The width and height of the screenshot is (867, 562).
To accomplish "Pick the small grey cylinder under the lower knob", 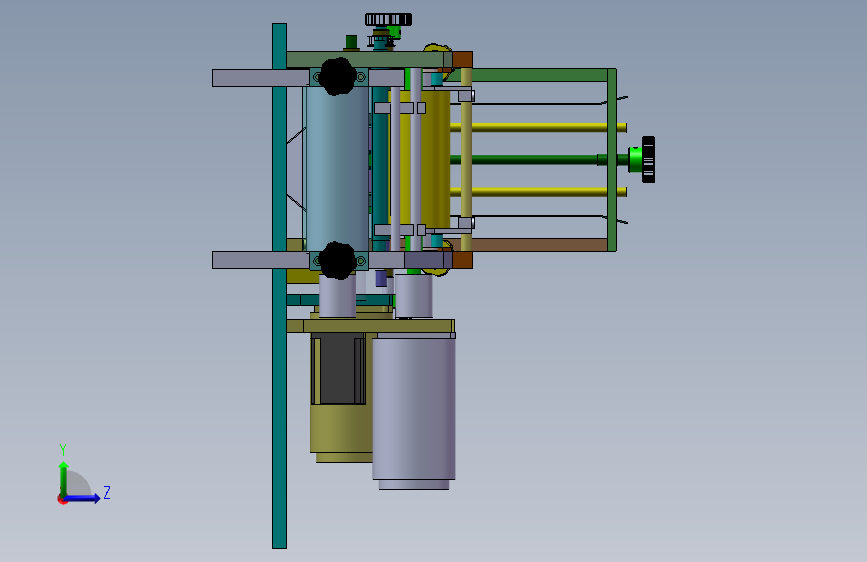I will click(x=337, y=296).
